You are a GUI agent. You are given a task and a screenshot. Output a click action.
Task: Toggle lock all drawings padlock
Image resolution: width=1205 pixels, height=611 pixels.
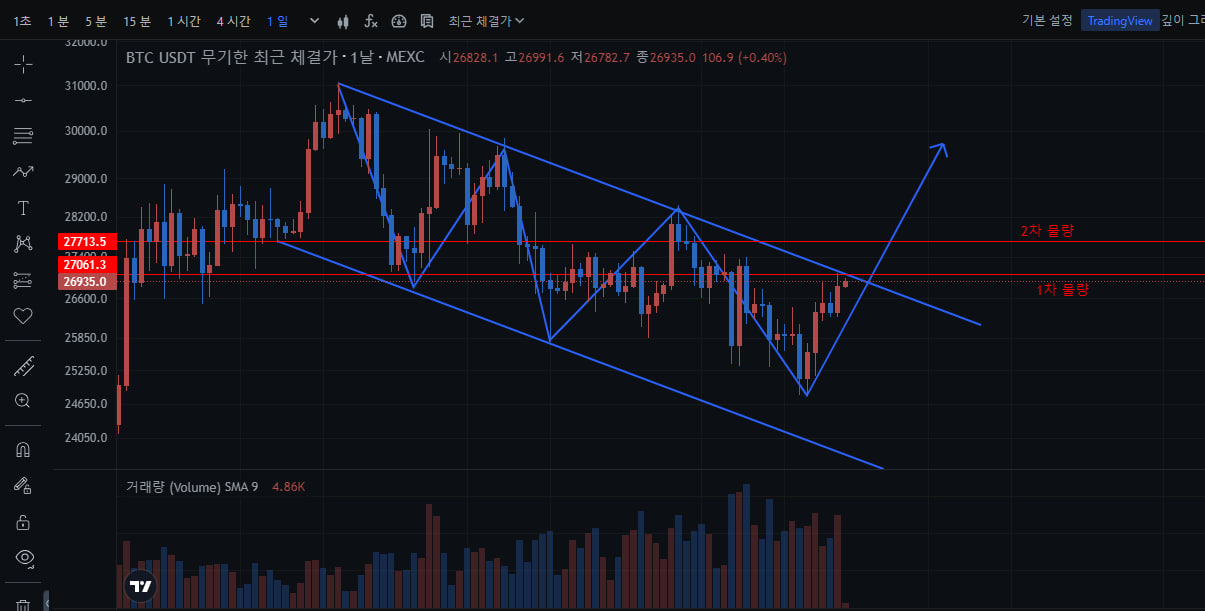[x=23, y=522]
